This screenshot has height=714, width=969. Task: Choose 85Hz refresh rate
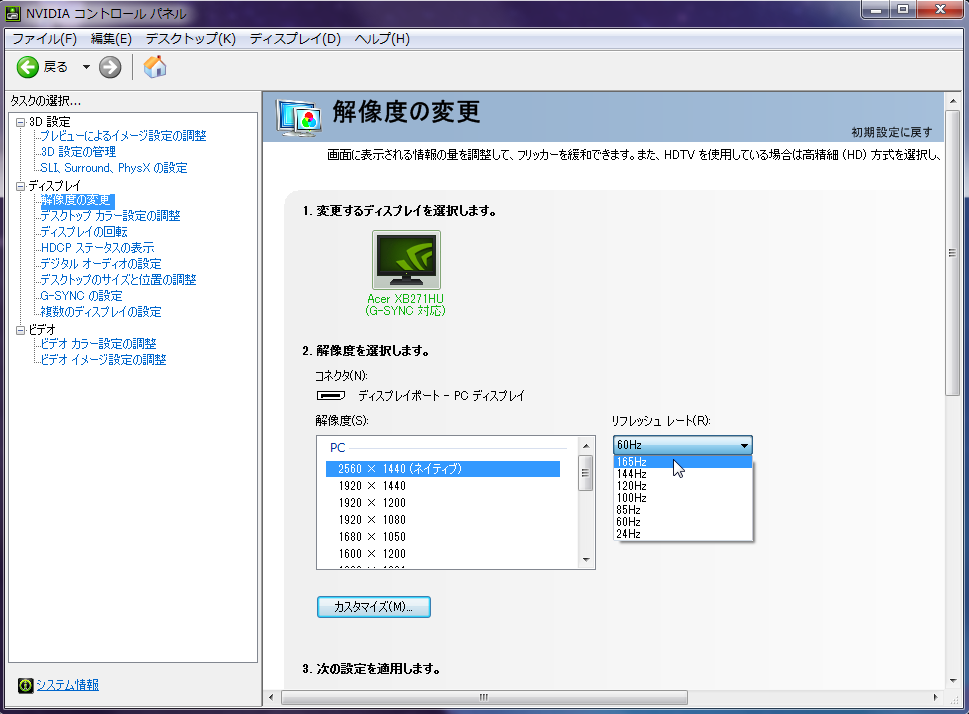(x=683, y=510)
